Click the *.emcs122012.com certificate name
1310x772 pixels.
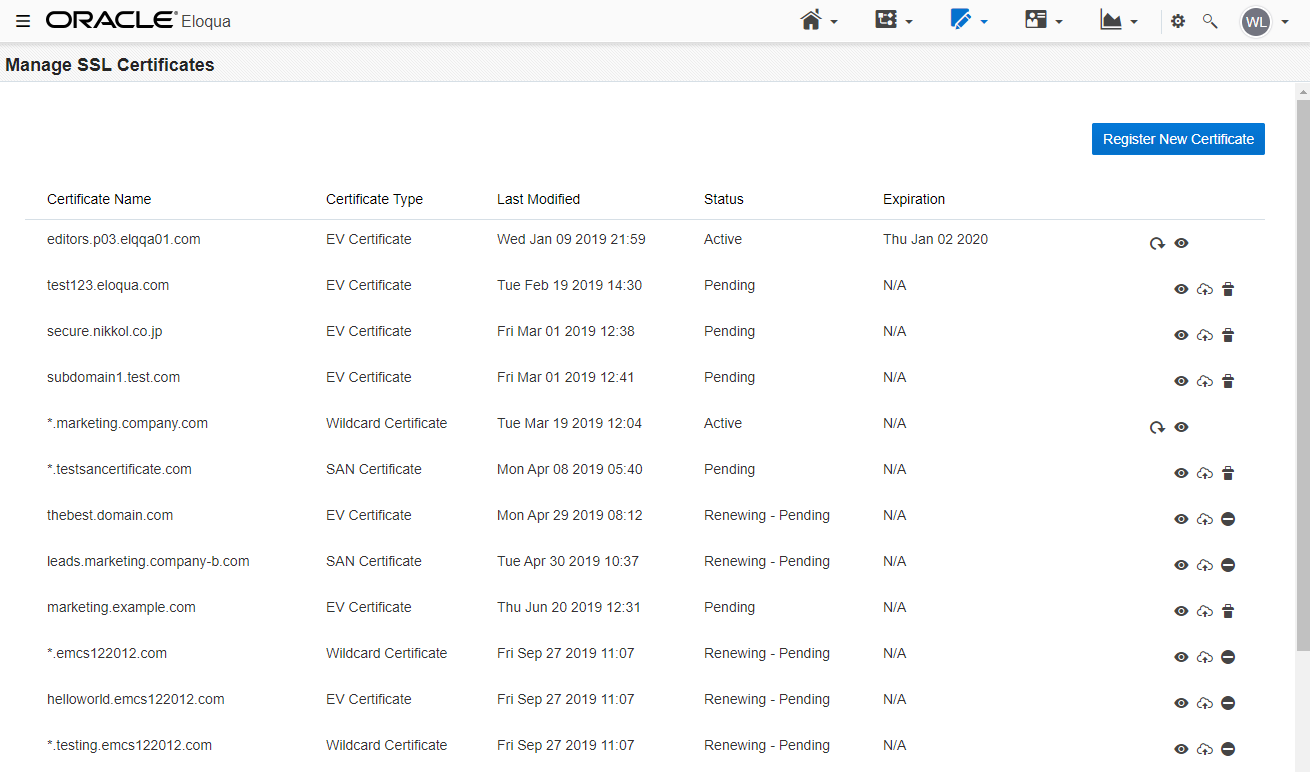coord(107,653)
